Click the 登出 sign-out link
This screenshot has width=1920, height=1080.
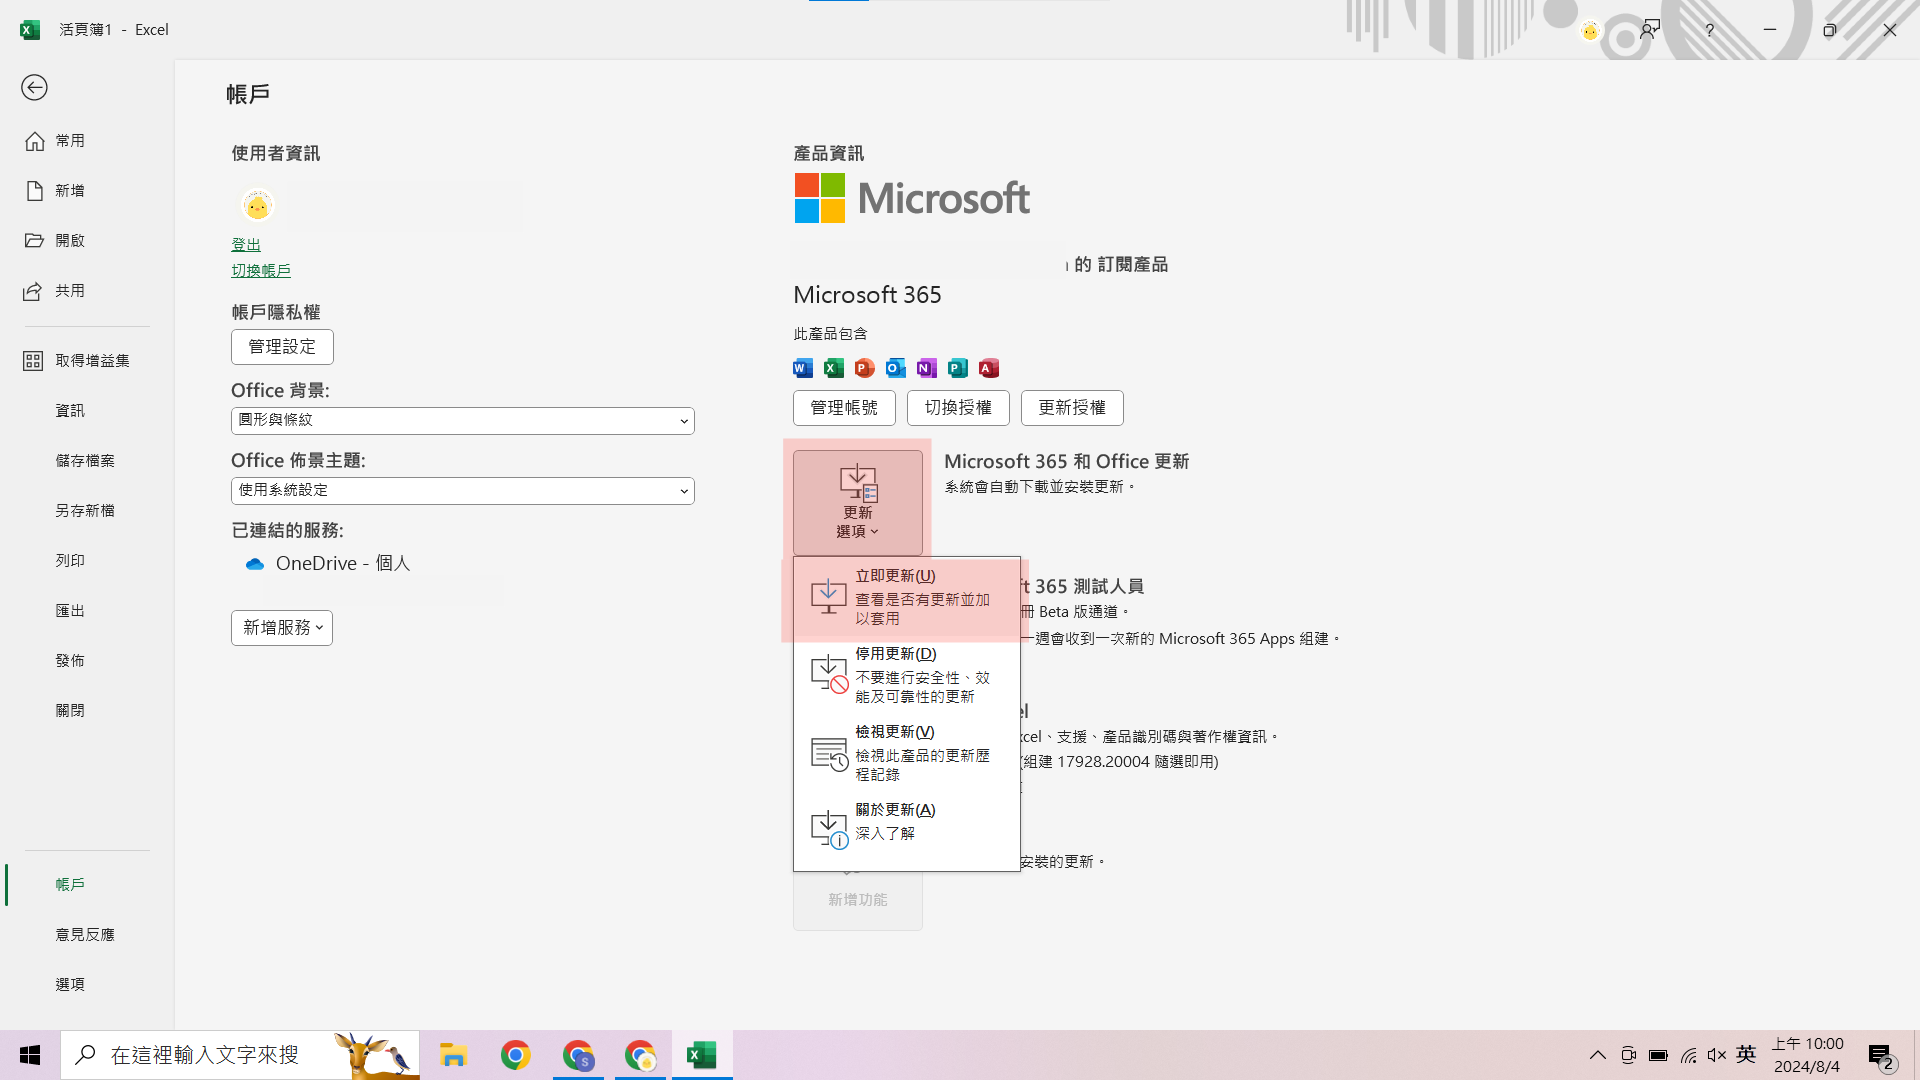246,245
